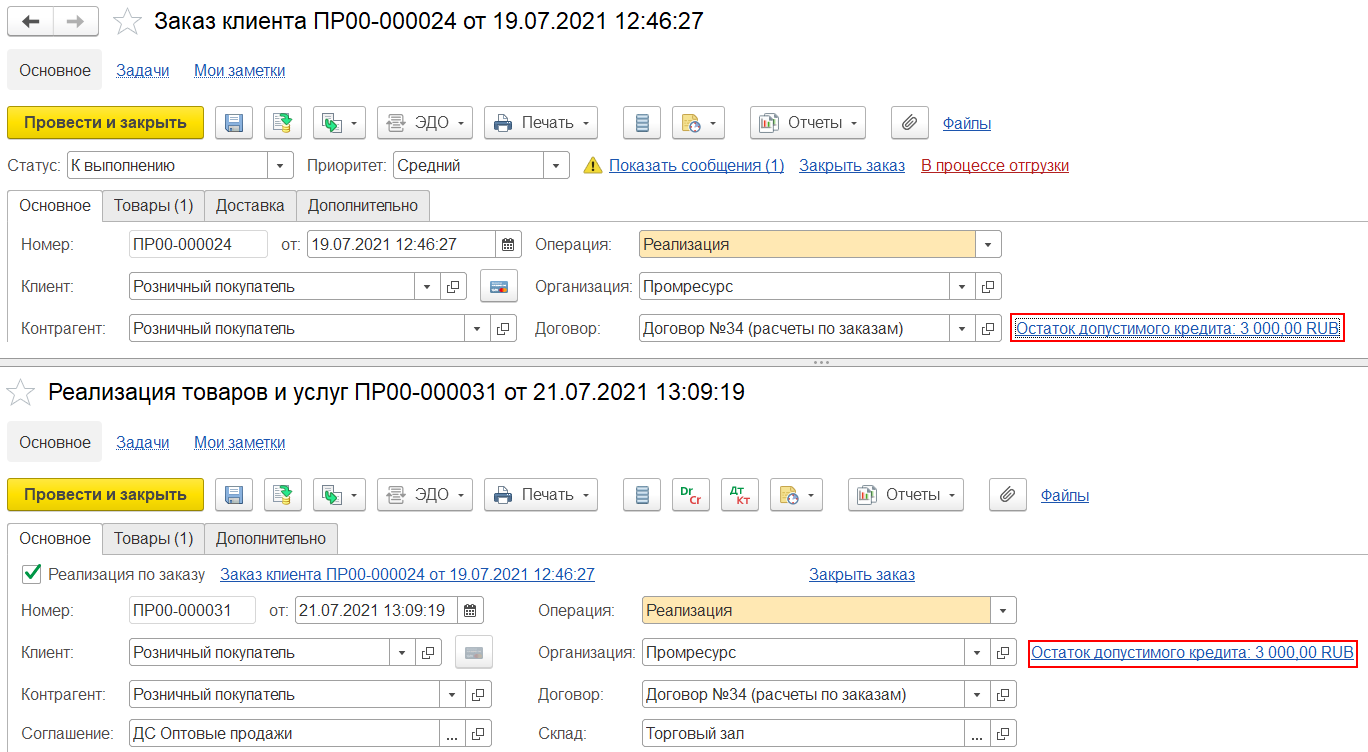Star the Заказ клиента document as favorite
This screenshot has height=752, width=1368.
[128, 21]
